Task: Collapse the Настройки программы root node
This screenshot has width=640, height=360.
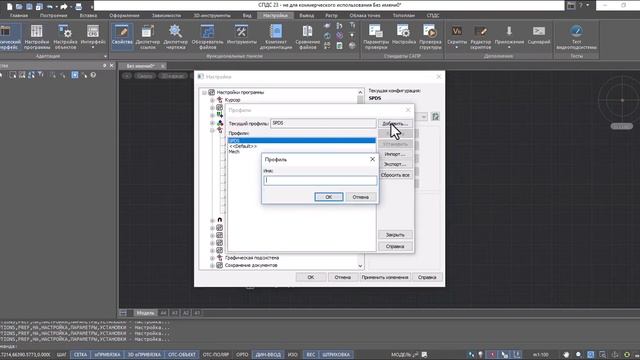Action: [x=204, y=93]
